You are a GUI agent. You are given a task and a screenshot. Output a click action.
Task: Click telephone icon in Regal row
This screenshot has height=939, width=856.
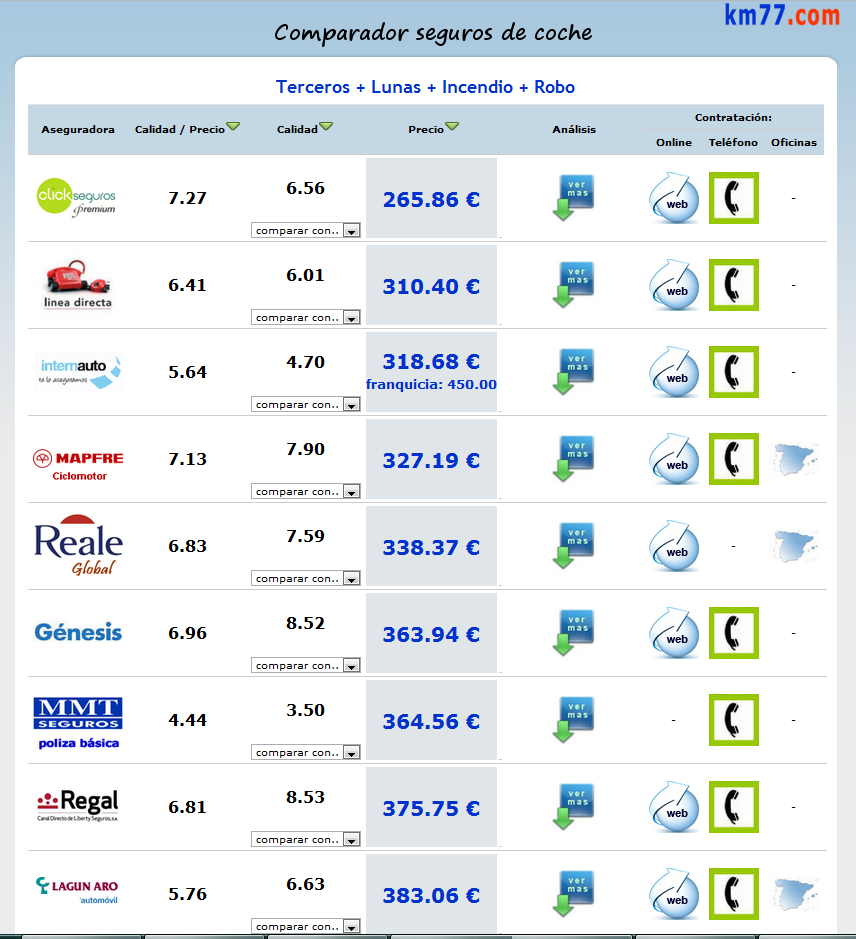(x=733, y=807)
